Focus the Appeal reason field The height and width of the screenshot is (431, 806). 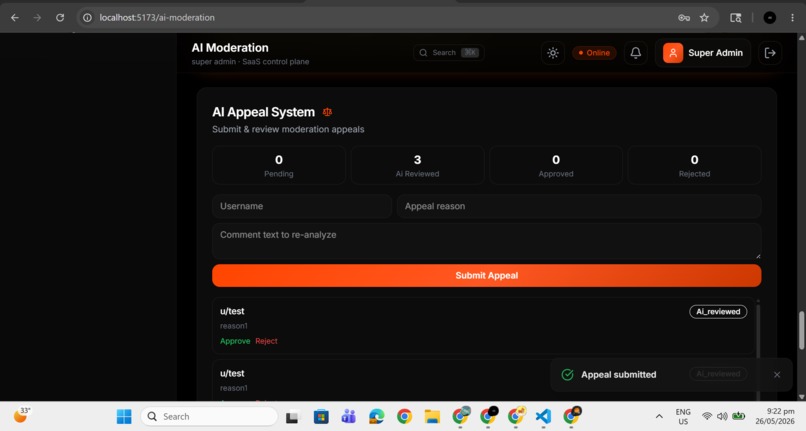(x=579, y=206)
